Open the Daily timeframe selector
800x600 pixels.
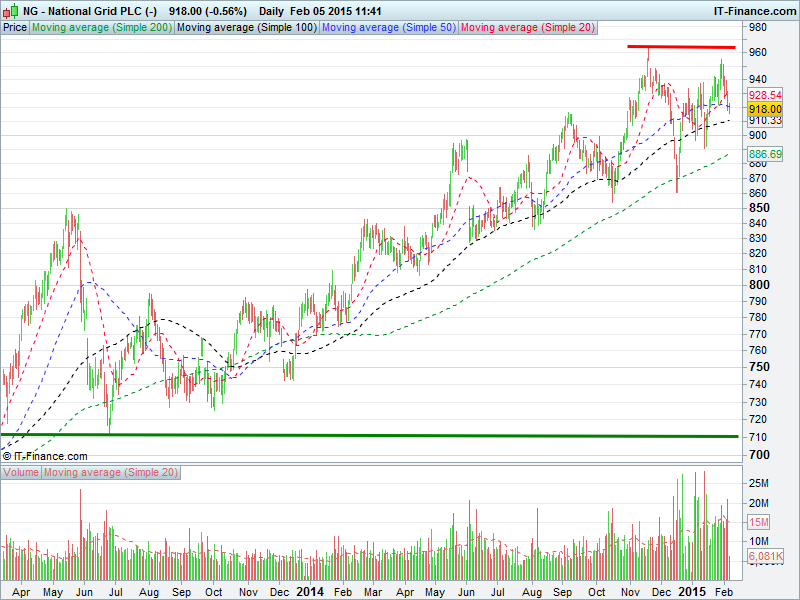tap(270, 9)
